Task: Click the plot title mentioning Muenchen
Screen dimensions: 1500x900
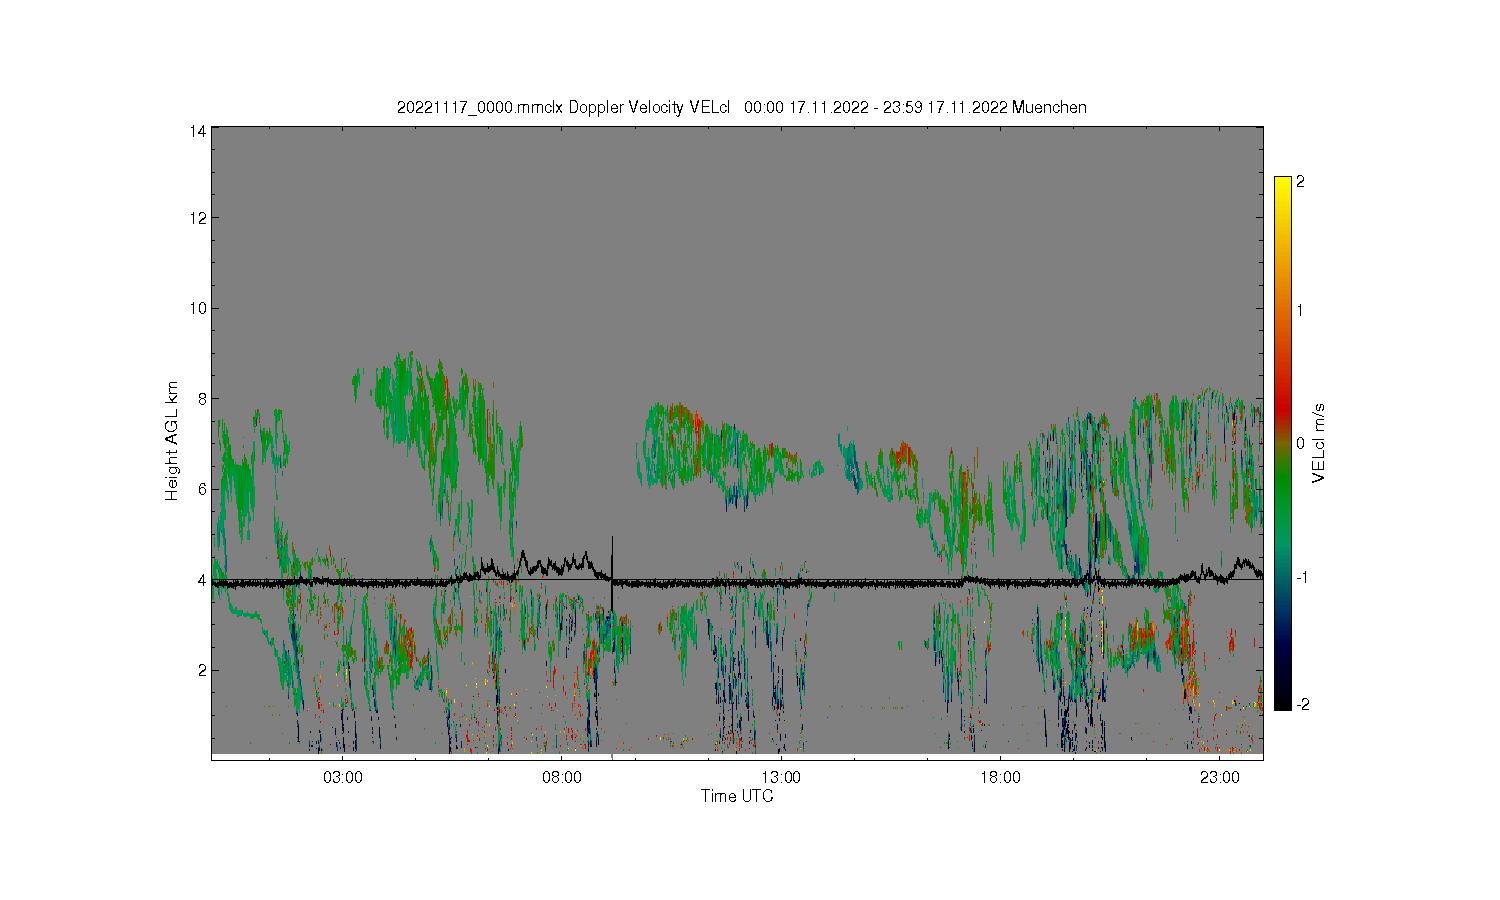Action: (x=741, y=108)
